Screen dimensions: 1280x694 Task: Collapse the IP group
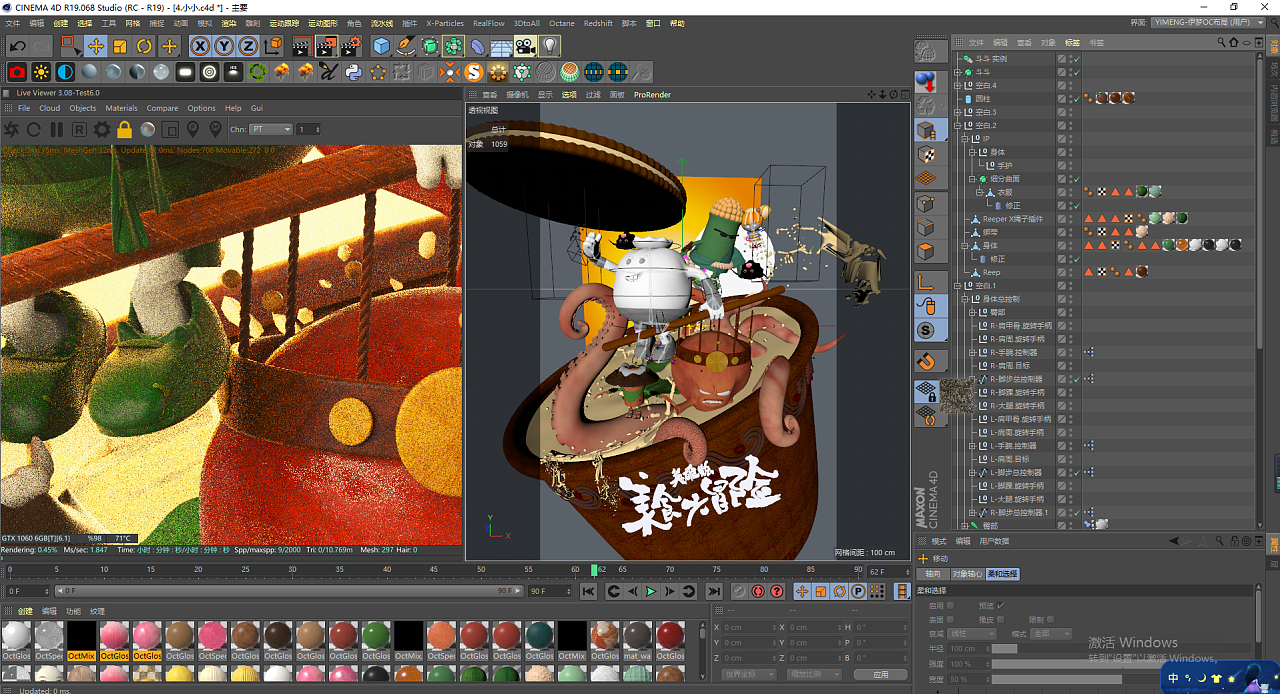tap(965, 139)
